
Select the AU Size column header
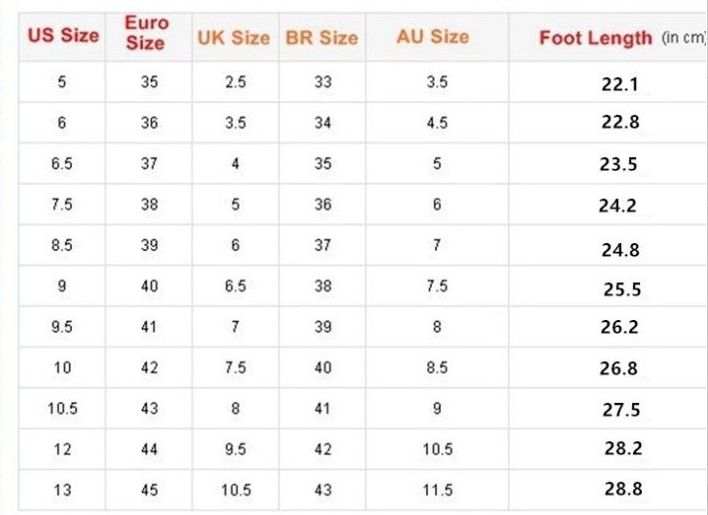click(432, 36)
